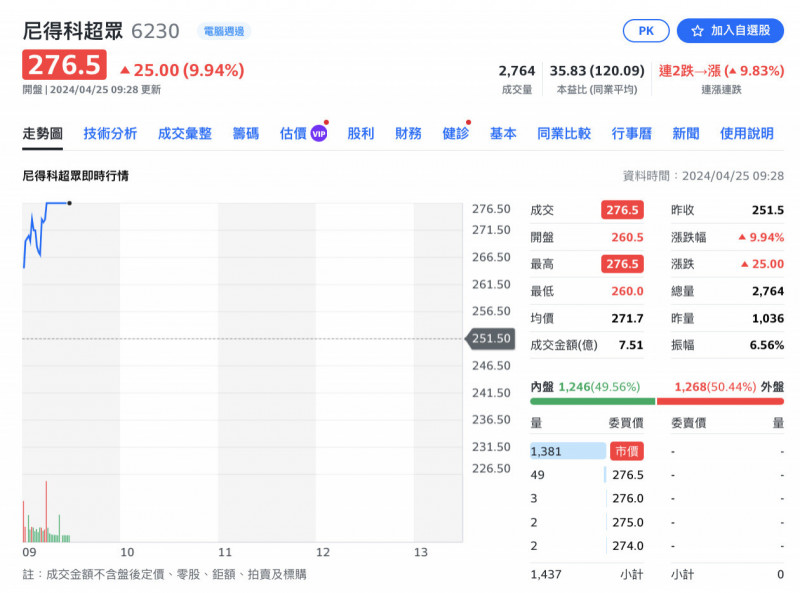Screen dimensions: 800x593
Task: Click the big 276.5 price badge
Action: 64,65
